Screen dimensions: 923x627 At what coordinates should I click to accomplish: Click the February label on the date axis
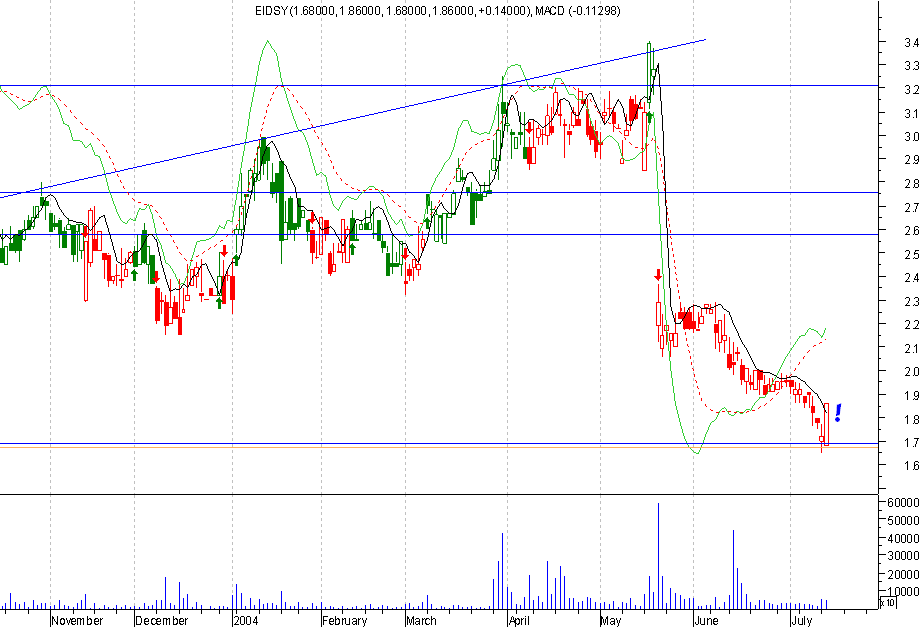(x=344, y=621)
